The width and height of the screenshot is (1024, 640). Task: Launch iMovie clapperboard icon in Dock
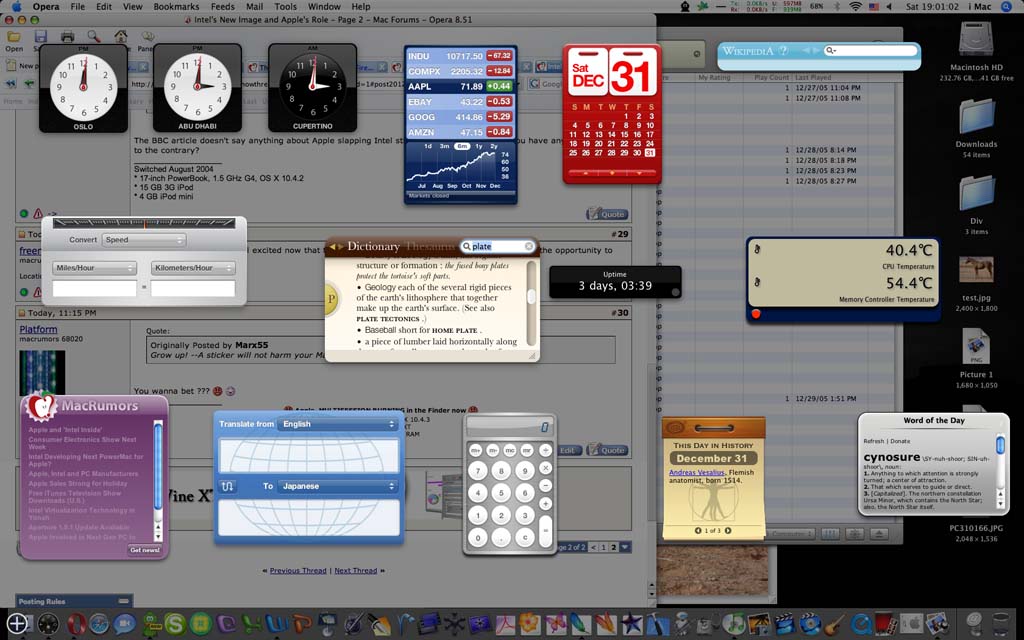pyautogui.click(x=784, y=624)
